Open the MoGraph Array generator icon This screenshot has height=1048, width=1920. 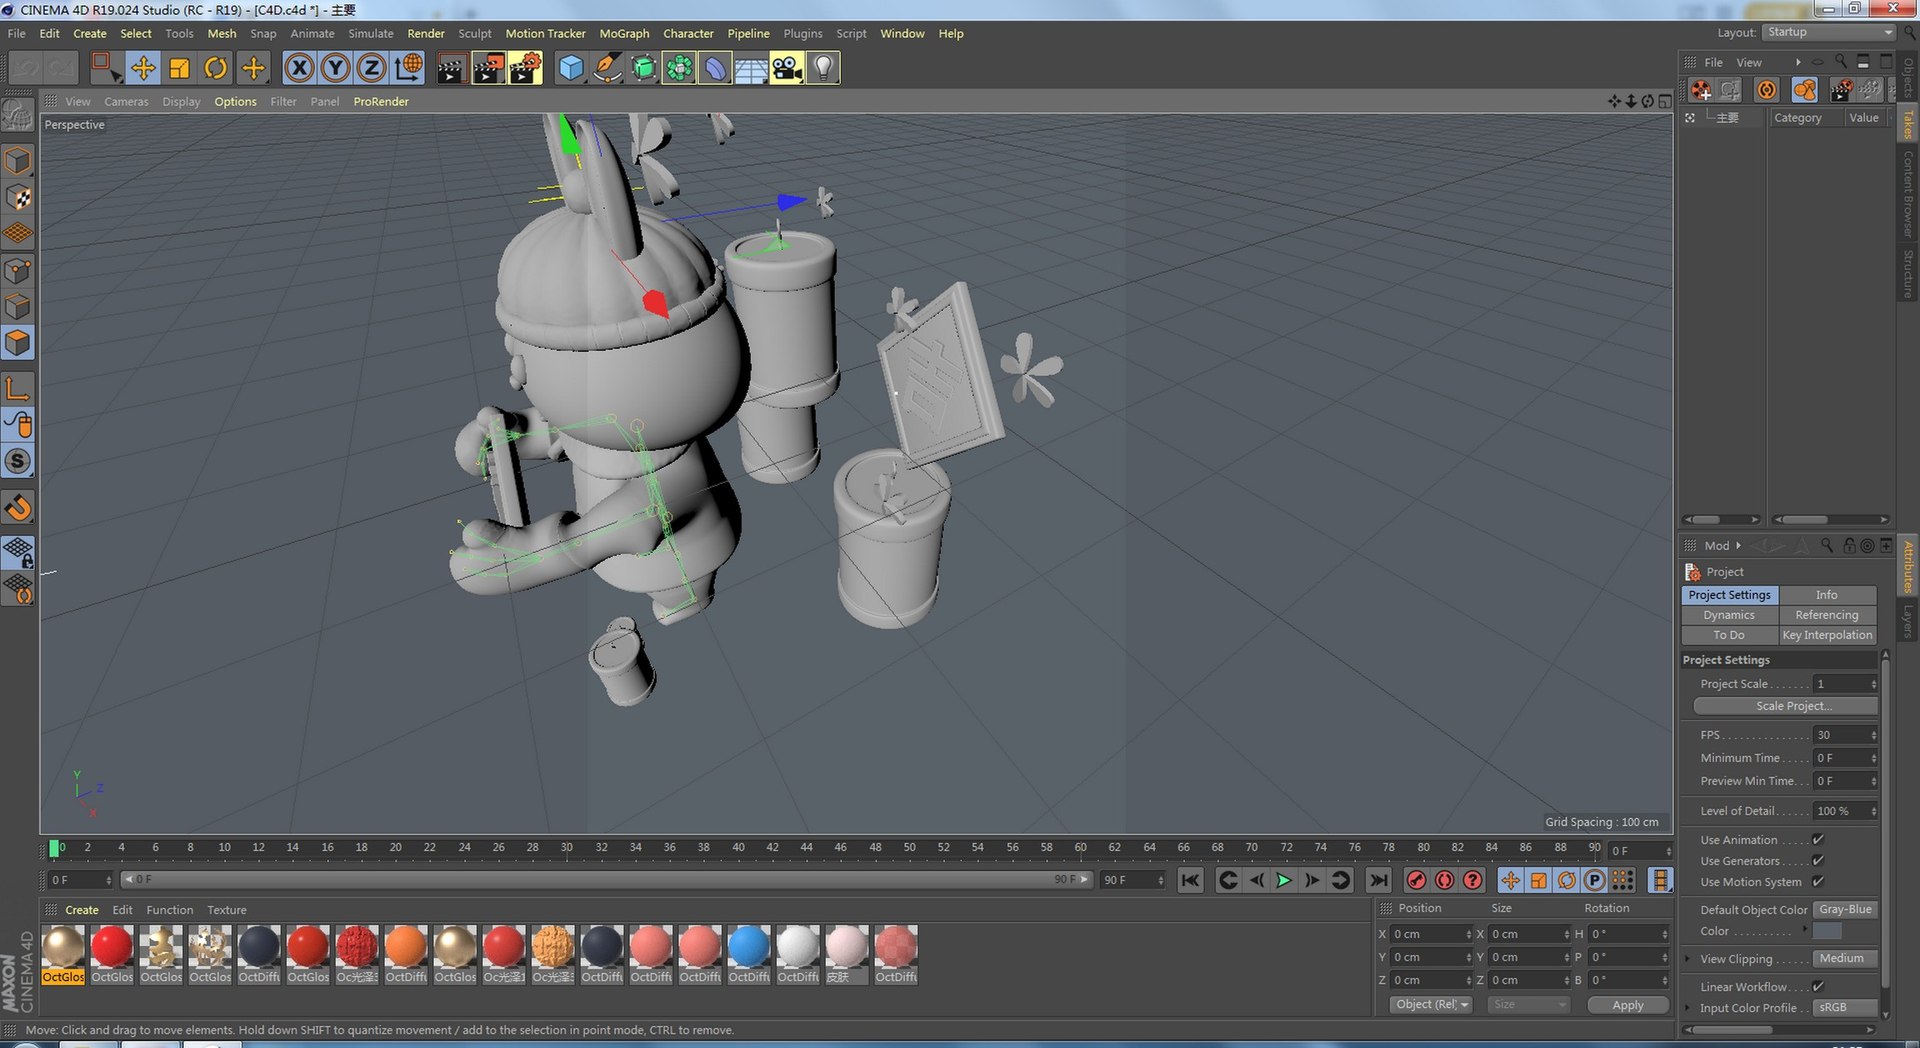click(x=679, y=68)
